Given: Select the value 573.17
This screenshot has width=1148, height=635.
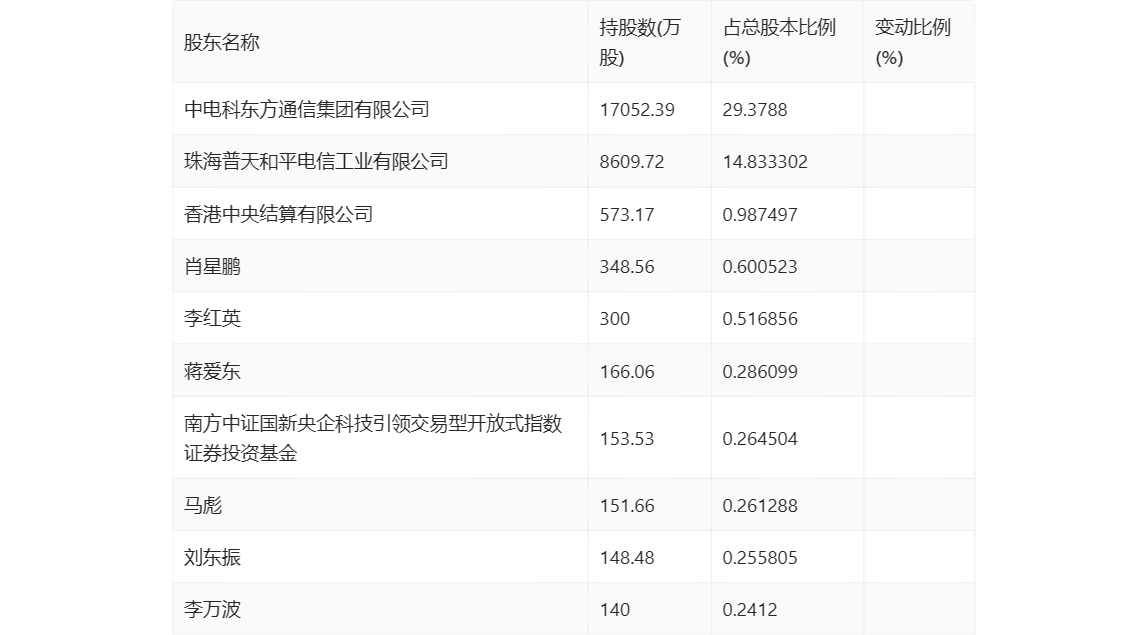Looking at the screenshot, I should click(627, 215).
